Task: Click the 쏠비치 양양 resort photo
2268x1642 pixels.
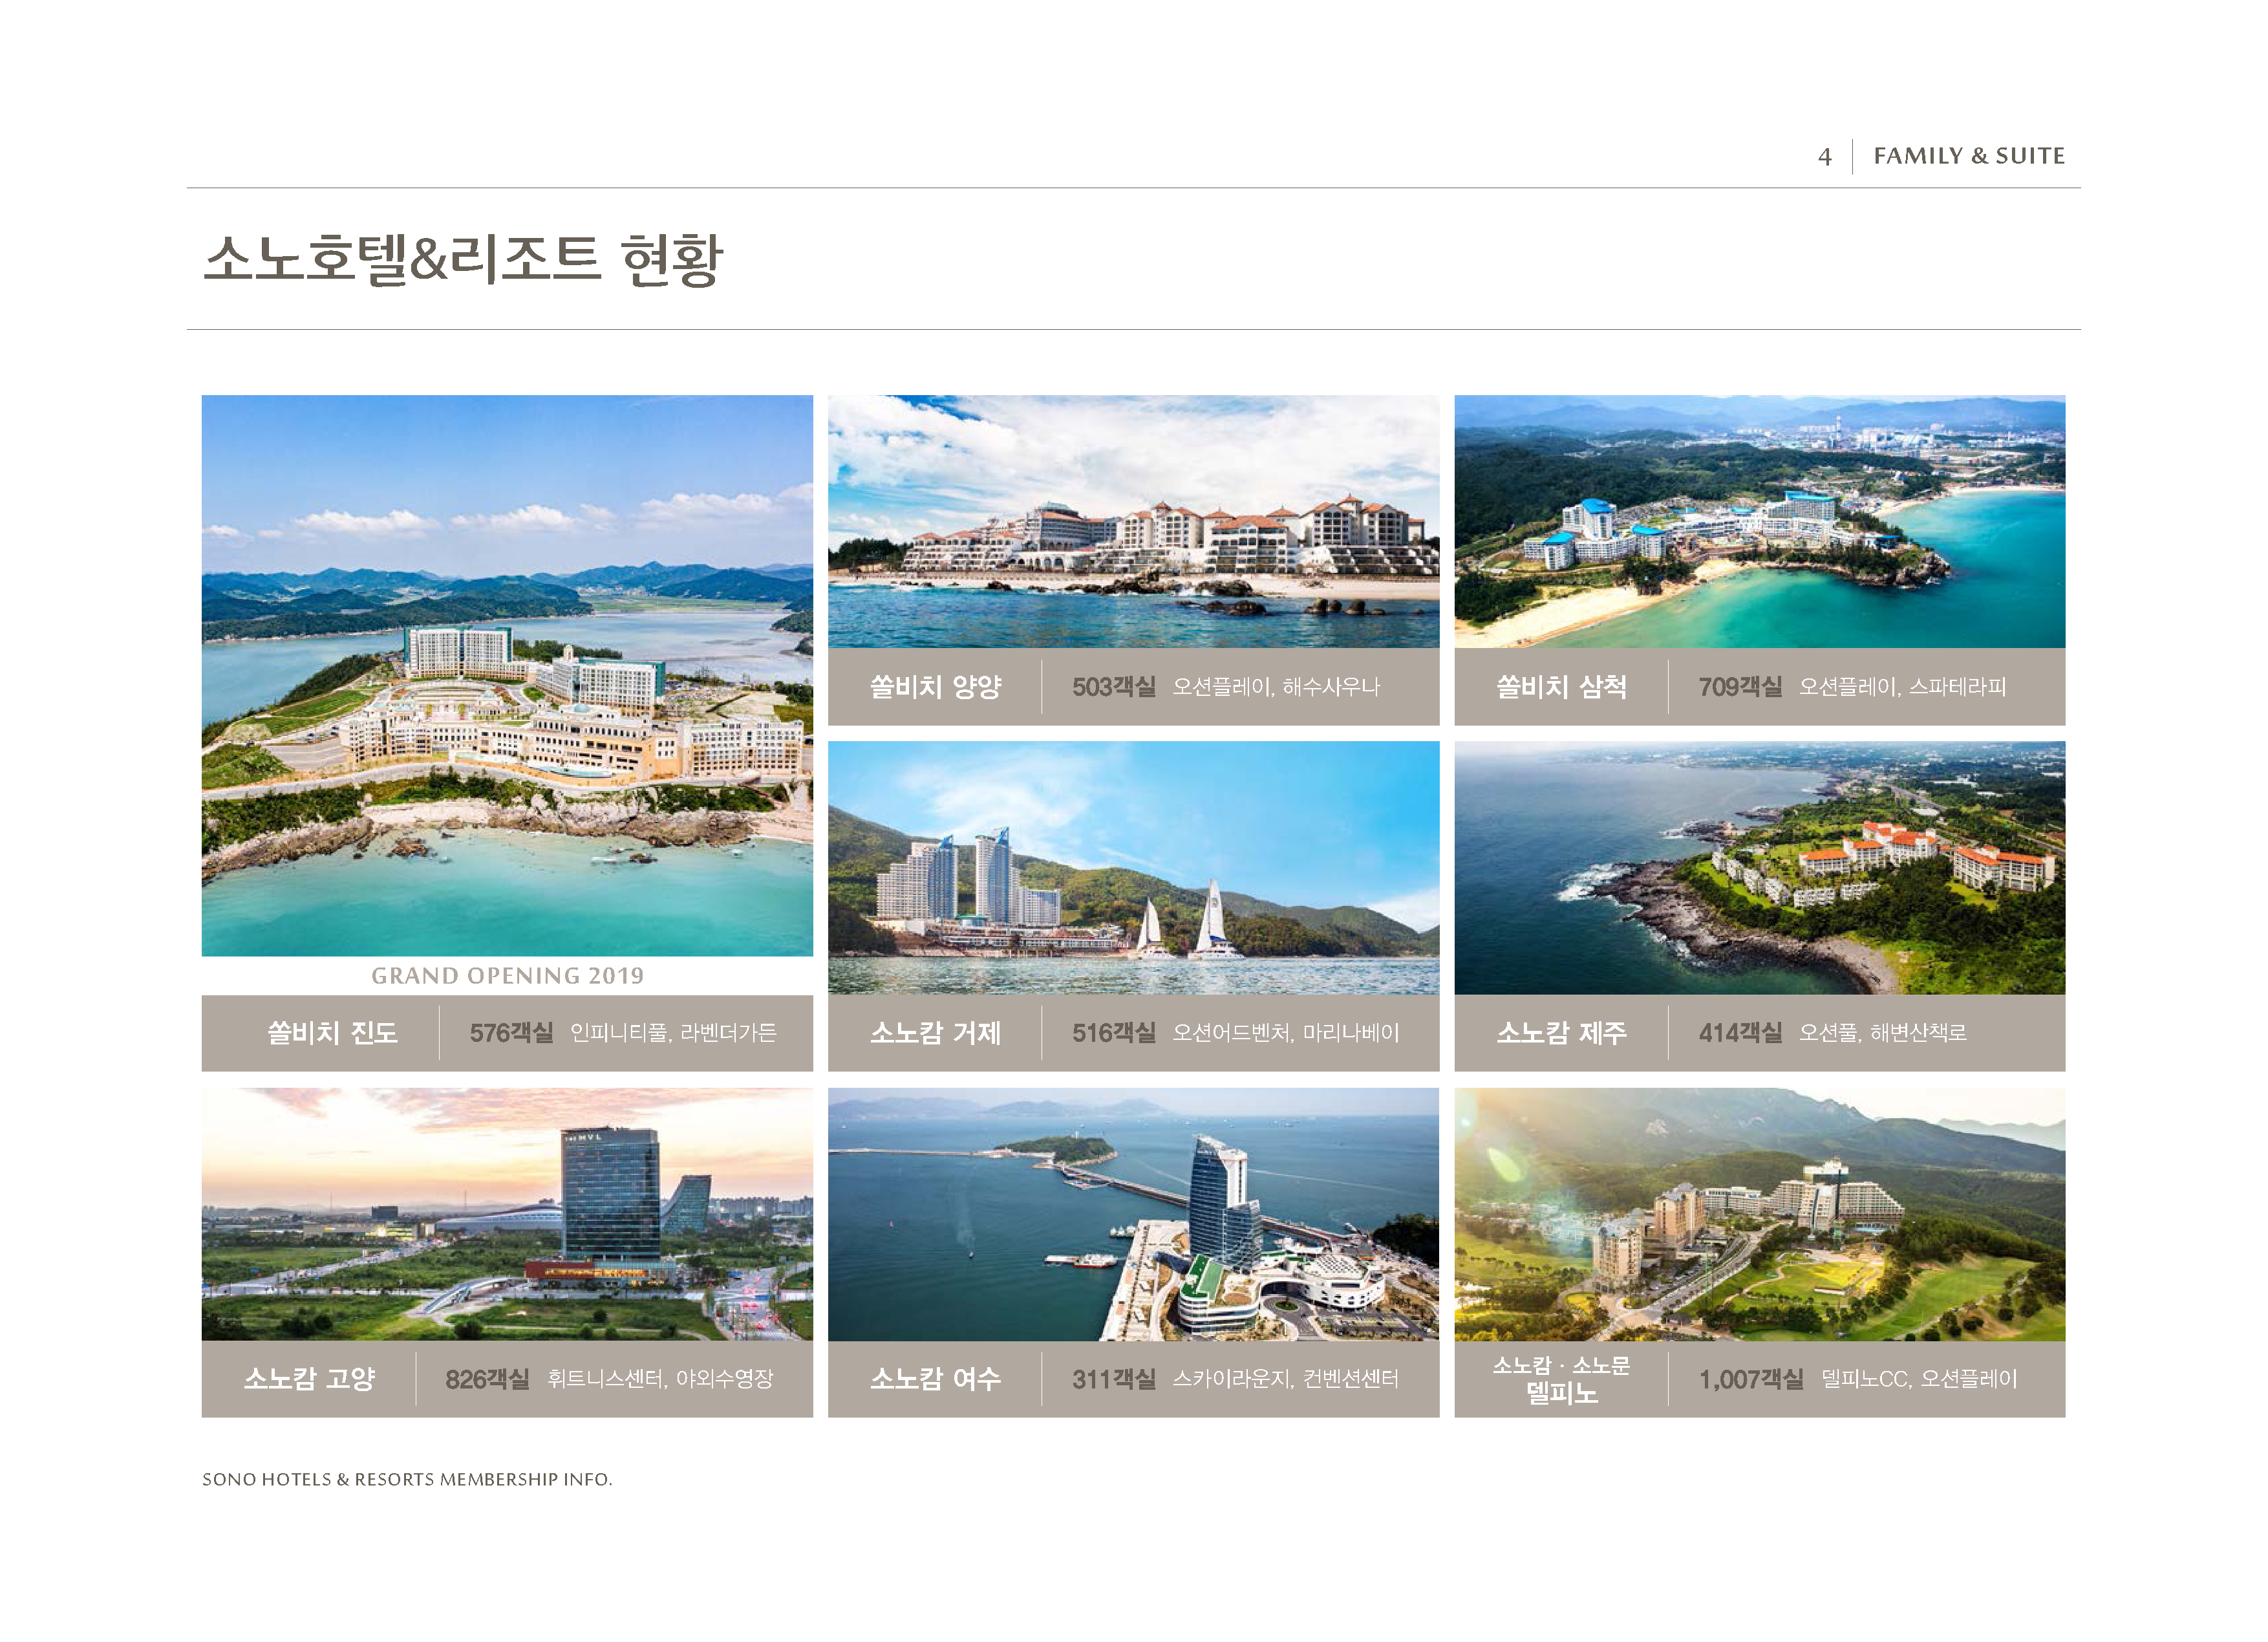Action: (1133, 521)
